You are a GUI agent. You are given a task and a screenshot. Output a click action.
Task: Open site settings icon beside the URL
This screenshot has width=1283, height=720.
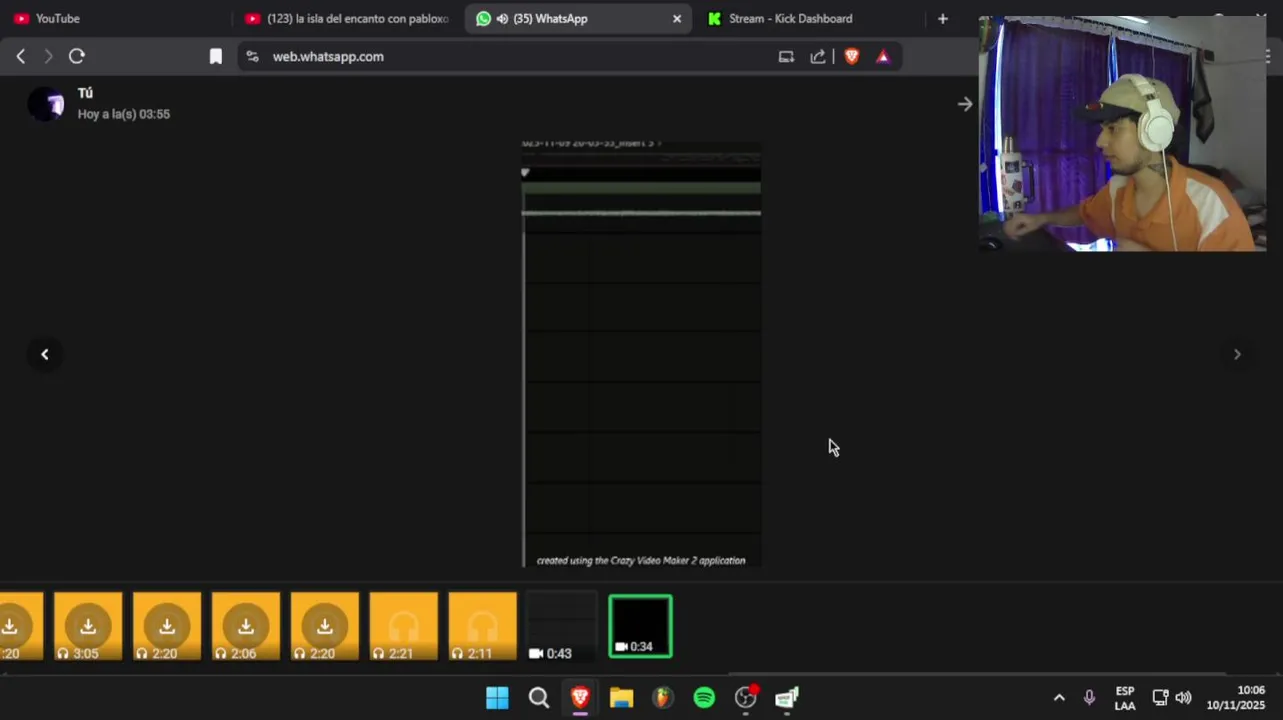coord(252,57)
